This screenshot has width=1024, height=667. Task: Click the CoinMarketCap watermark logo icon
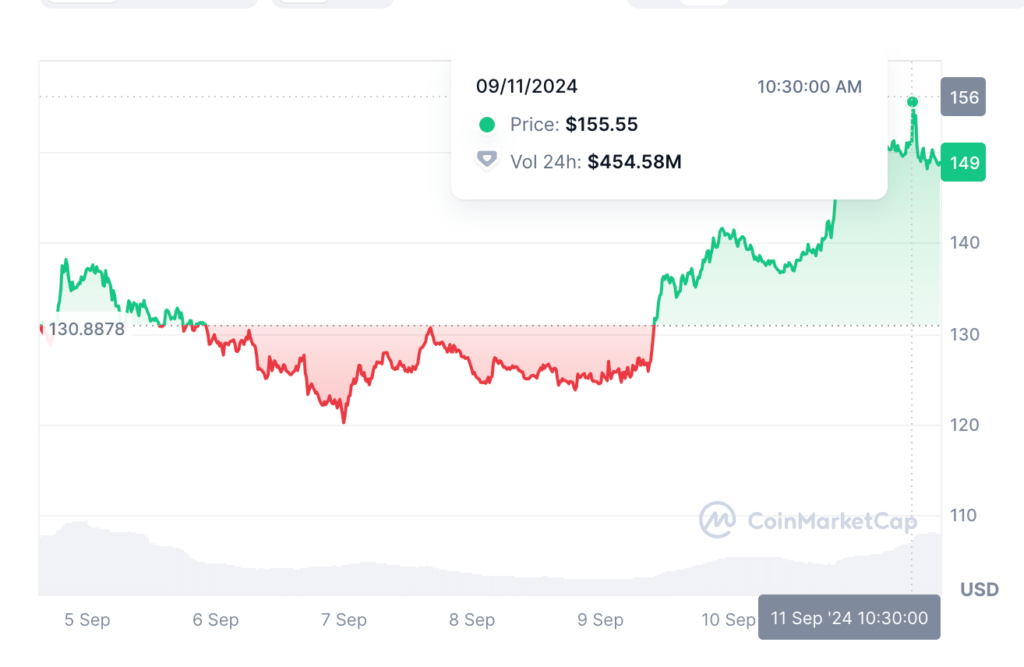[717, 520]
